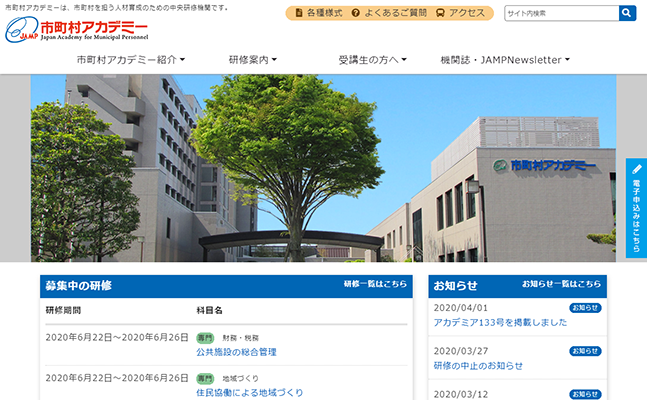Screen dimensions: 647x400
Task: Click 研修一覧はこちら link
Action: [375, 284]
